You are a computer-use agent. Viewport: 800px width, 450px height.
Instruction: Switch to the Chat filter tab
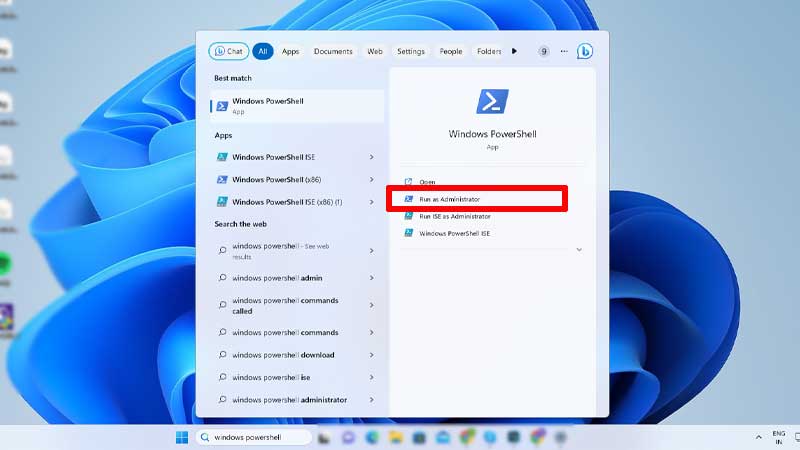coord(229,51)
